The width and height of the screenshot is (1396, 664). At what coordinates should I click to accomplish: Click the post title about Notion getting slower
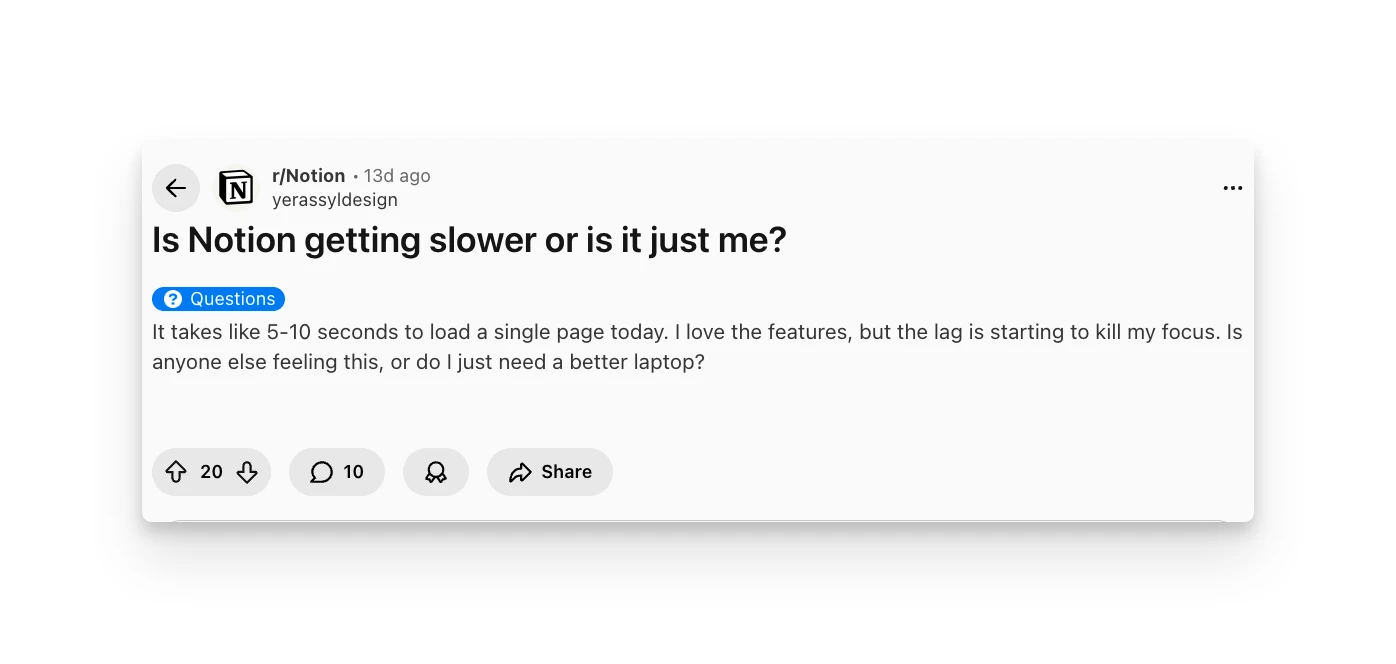(x=469, y=241)
